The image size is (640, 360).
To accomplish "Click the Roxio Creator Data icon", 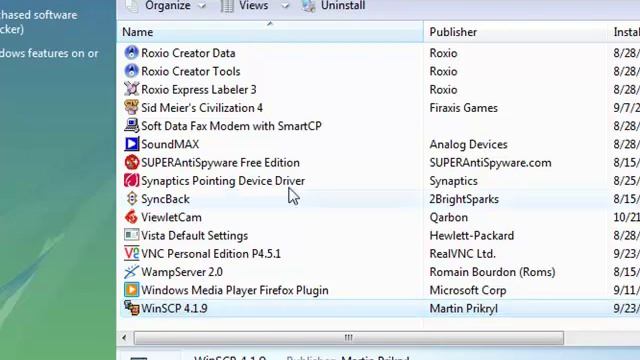I will pyautogui.click(x=131, y=53).
